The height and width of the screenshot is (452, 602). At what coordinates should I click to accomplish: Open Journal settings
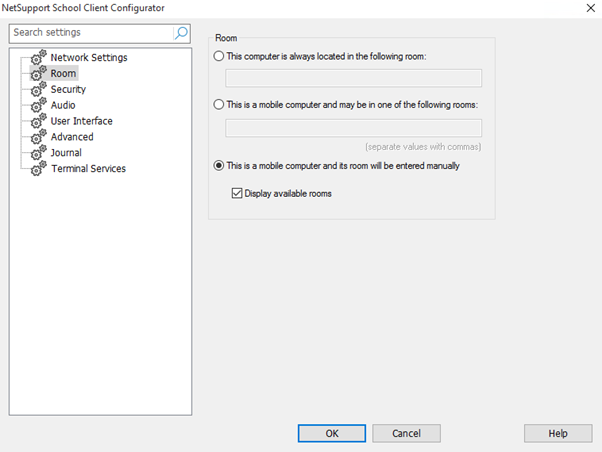pyautogui.click(x=66, y=152)
